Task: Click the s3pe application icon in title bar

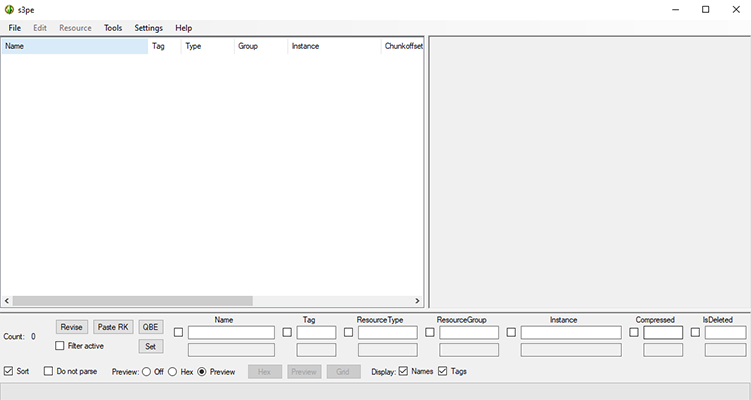Action: point(10,9)
